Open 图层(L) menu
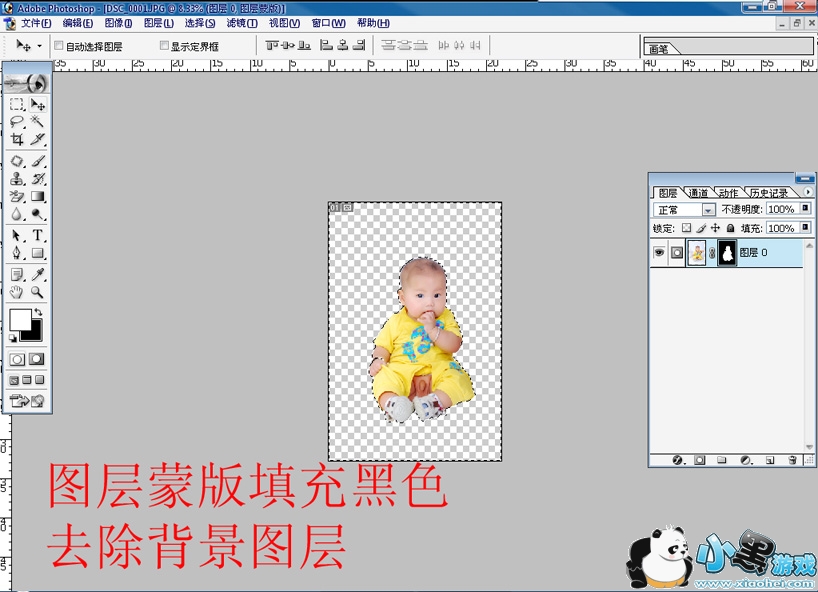The width and height of the screenshot is (818, 592). [159, 23]
